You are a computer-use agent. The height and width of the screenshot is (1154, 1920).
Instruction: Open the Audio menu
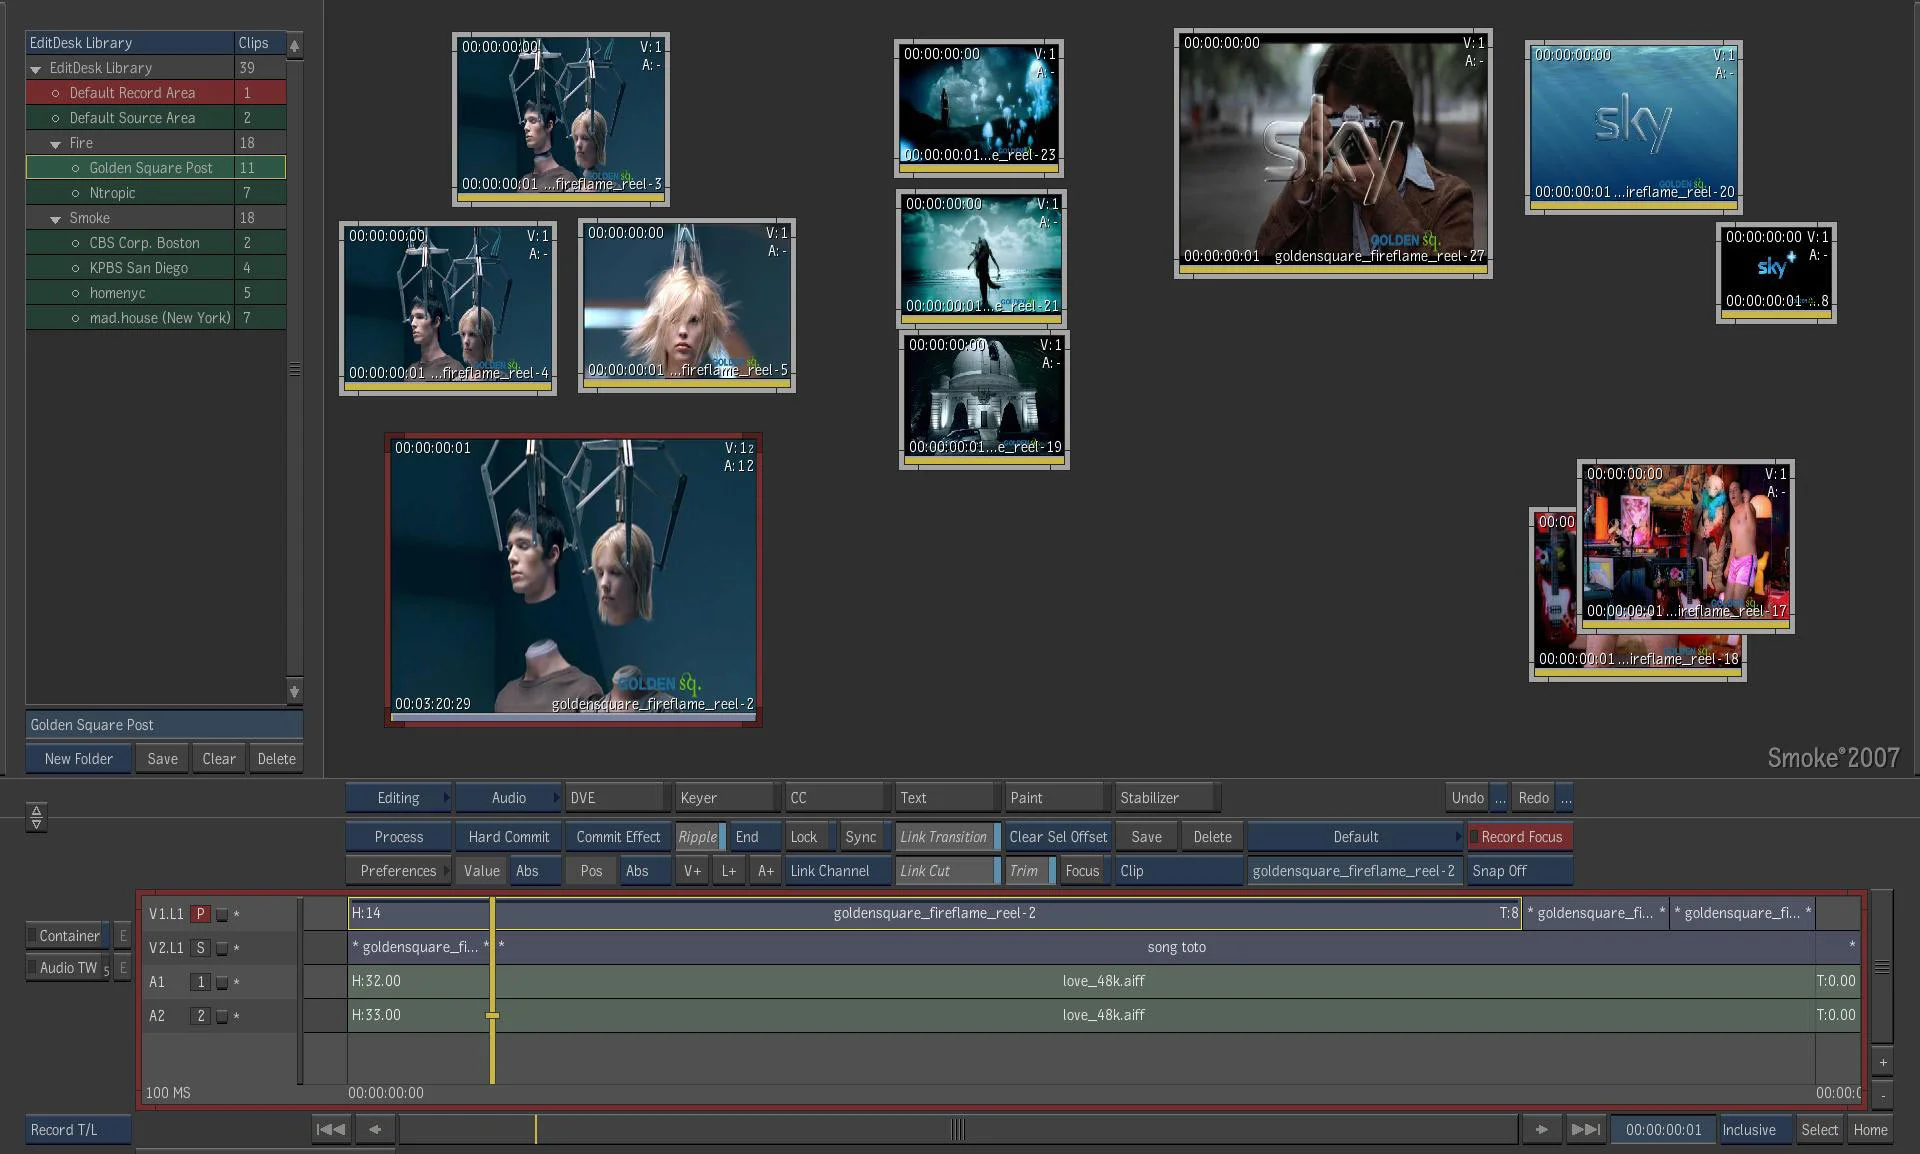[x=508, y=798]
